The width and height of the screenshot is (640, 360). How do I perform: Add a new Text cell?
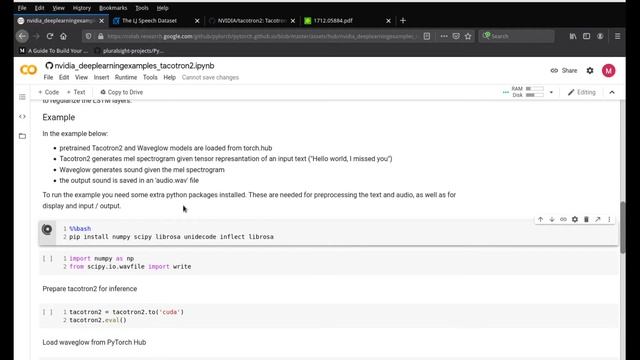click(x=76, y=92)
